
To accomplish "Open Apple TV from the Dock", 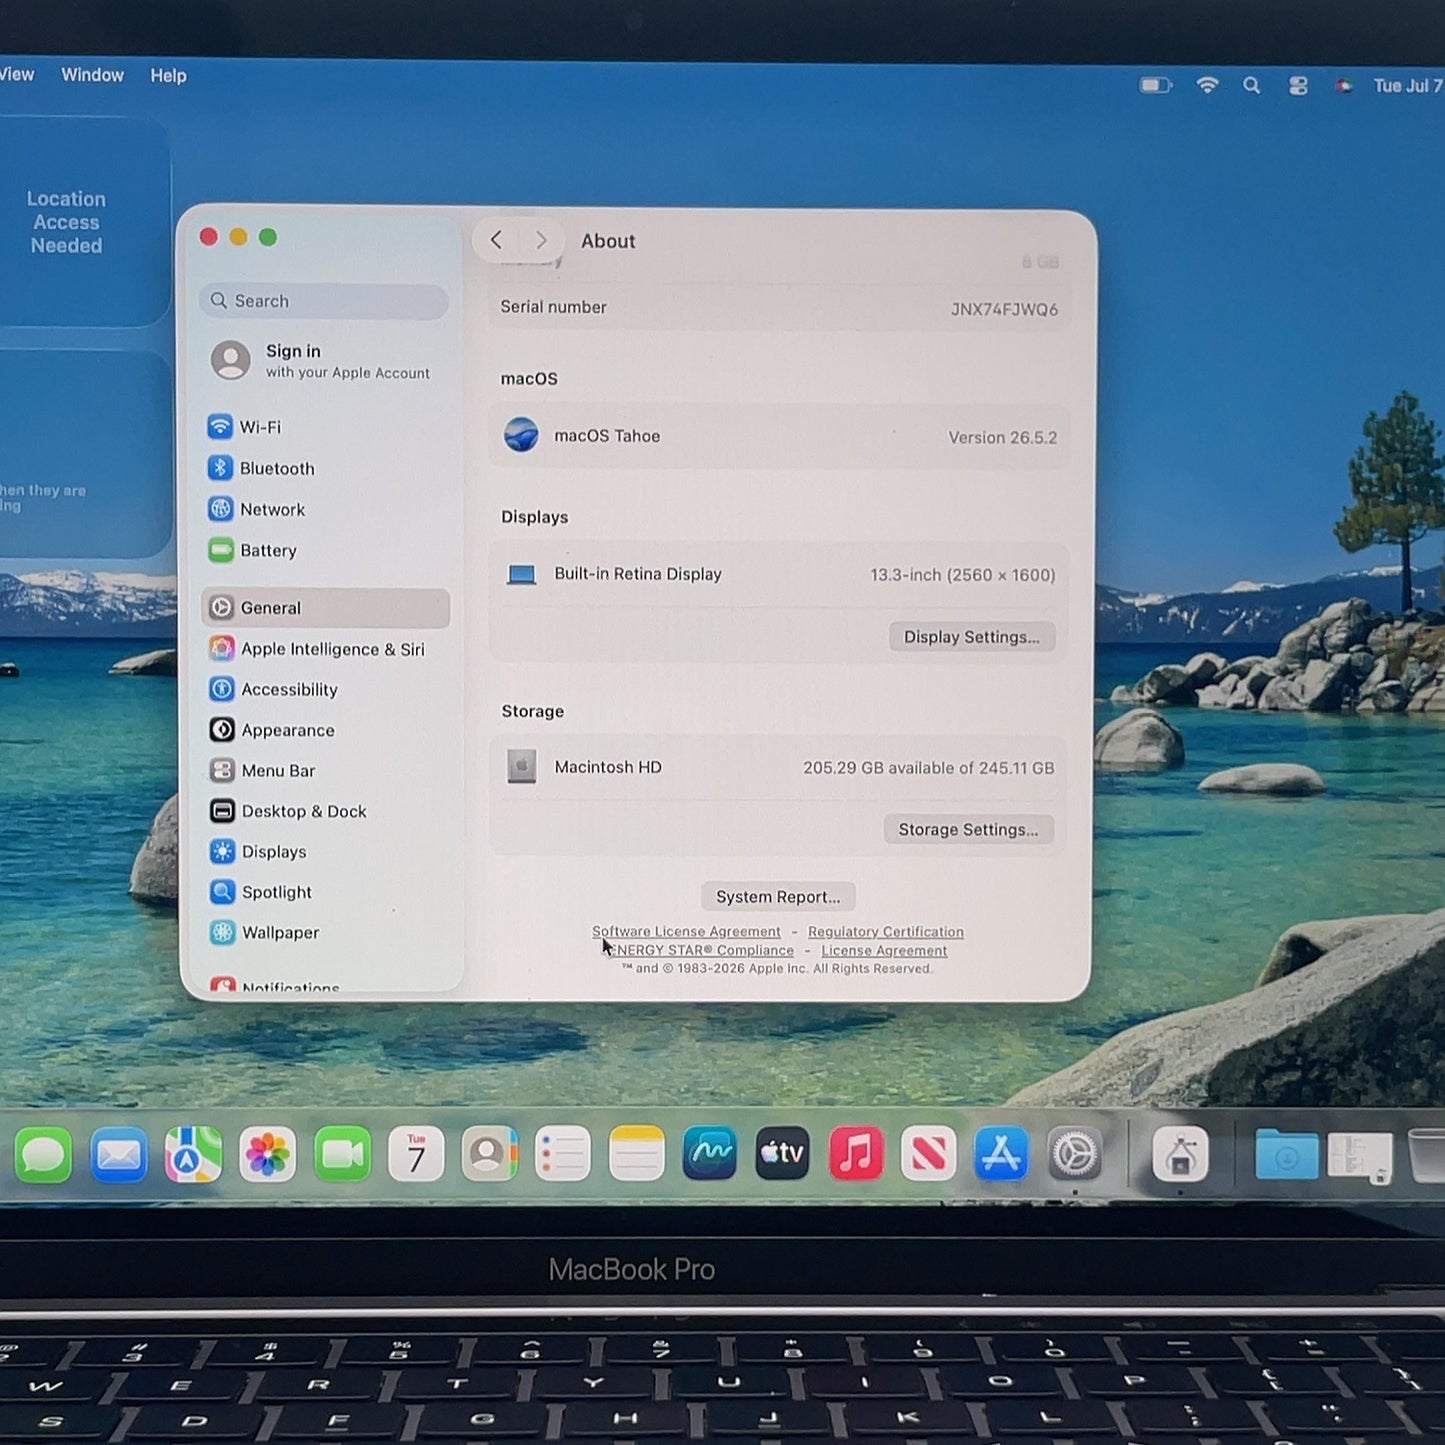I will (x=783, y=1154).
